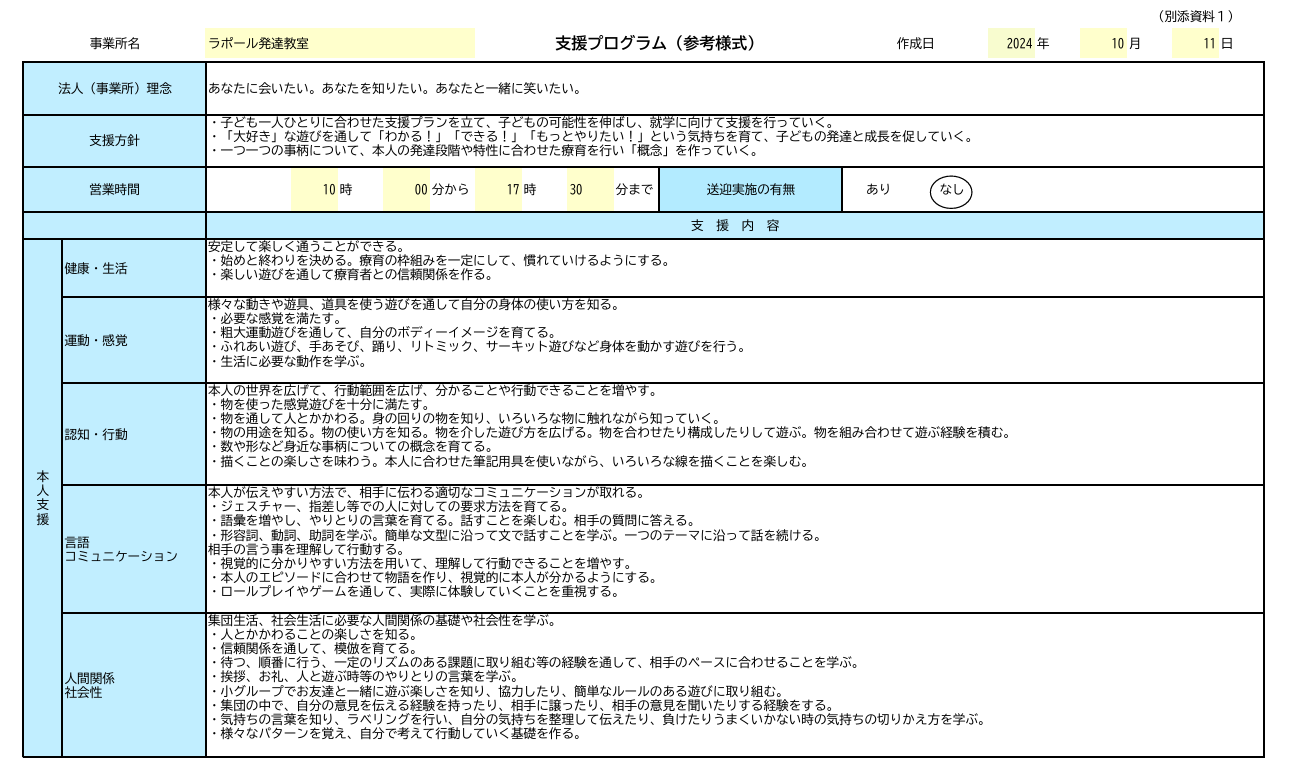
Task: Click the line starting 数や形など身近な事柄
Action: pyautogui.click(x=351, y=447)
